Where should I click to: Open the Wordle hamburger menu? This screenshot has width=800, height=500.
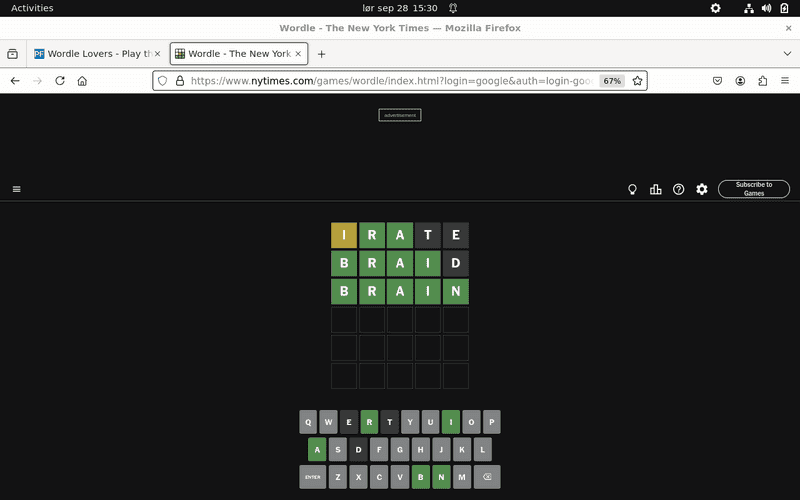click(x=16, y=189)
